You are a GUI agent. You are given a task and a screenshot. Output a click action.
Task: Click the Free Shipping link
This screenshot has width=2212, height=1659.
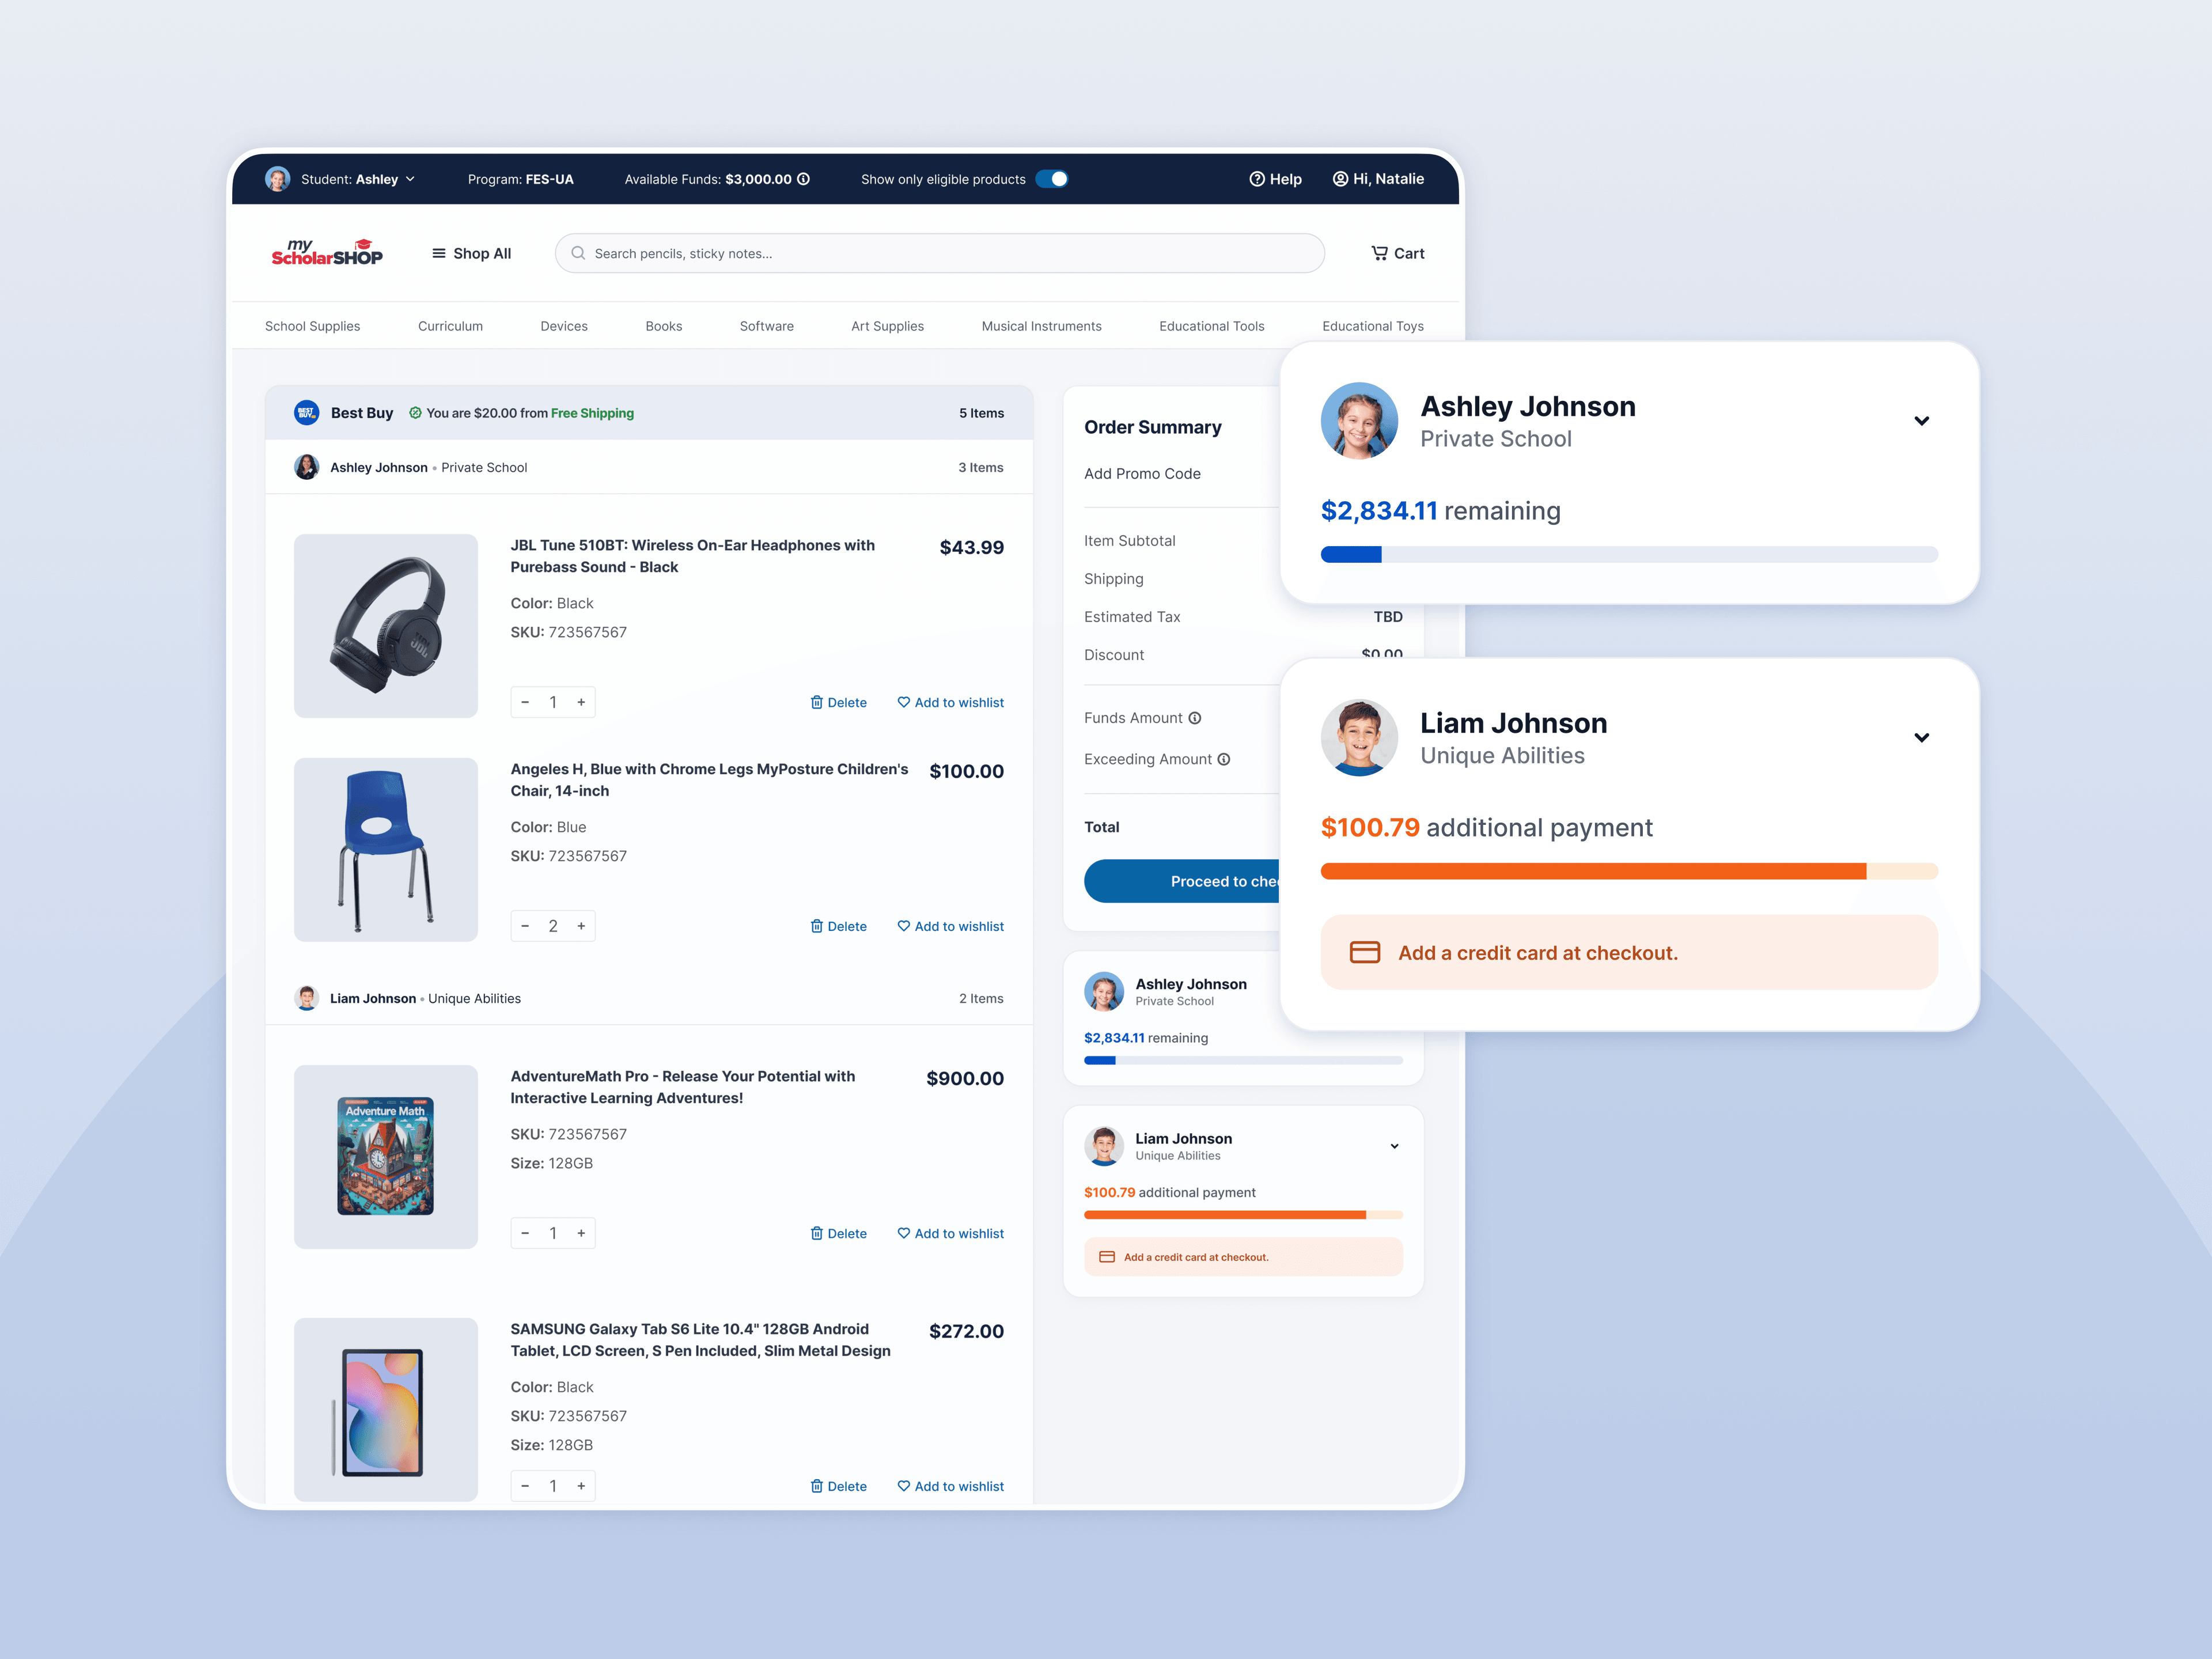pyautogui.click(x=592, y=413)
